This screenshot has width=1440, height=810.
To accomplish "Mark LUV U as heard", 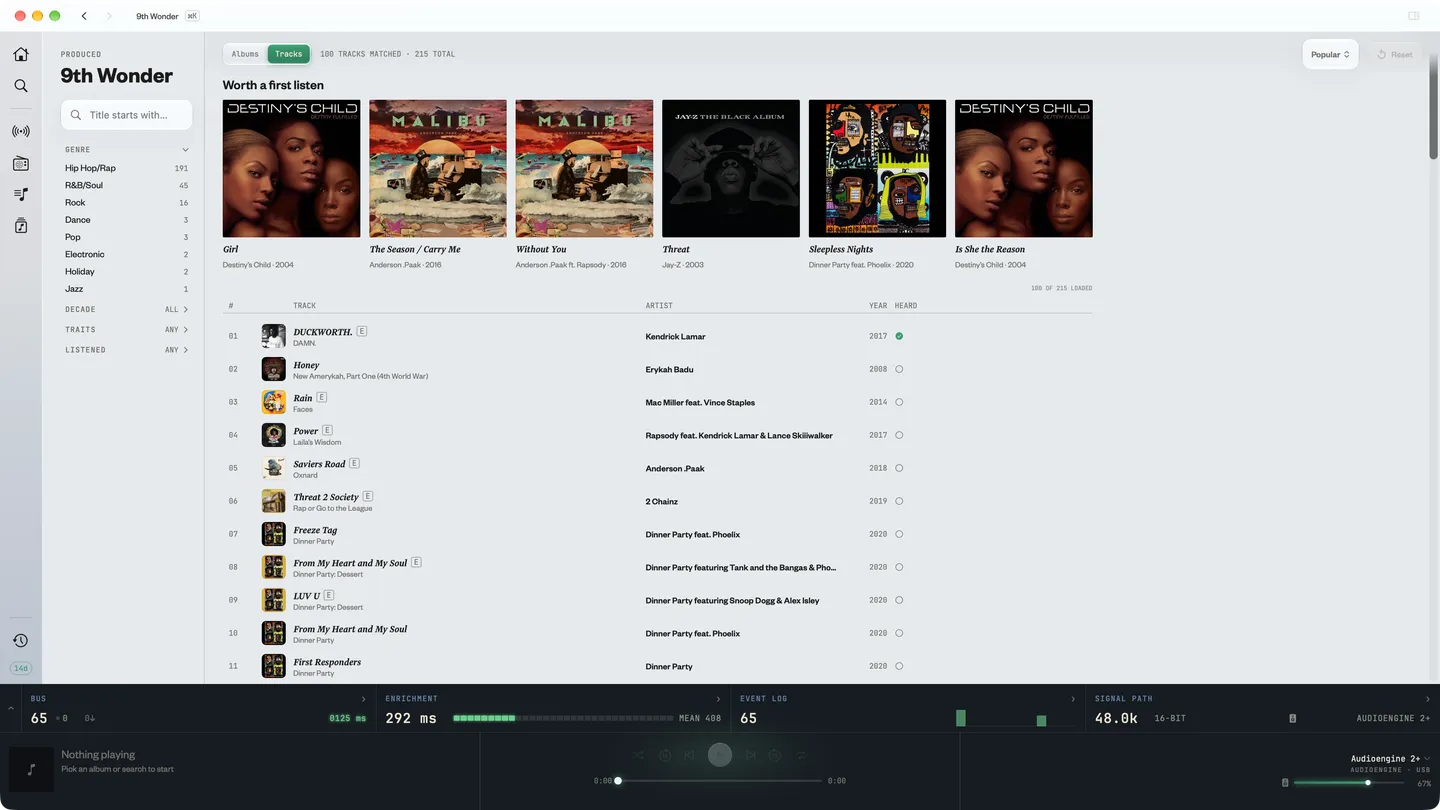I will (899, 600).
